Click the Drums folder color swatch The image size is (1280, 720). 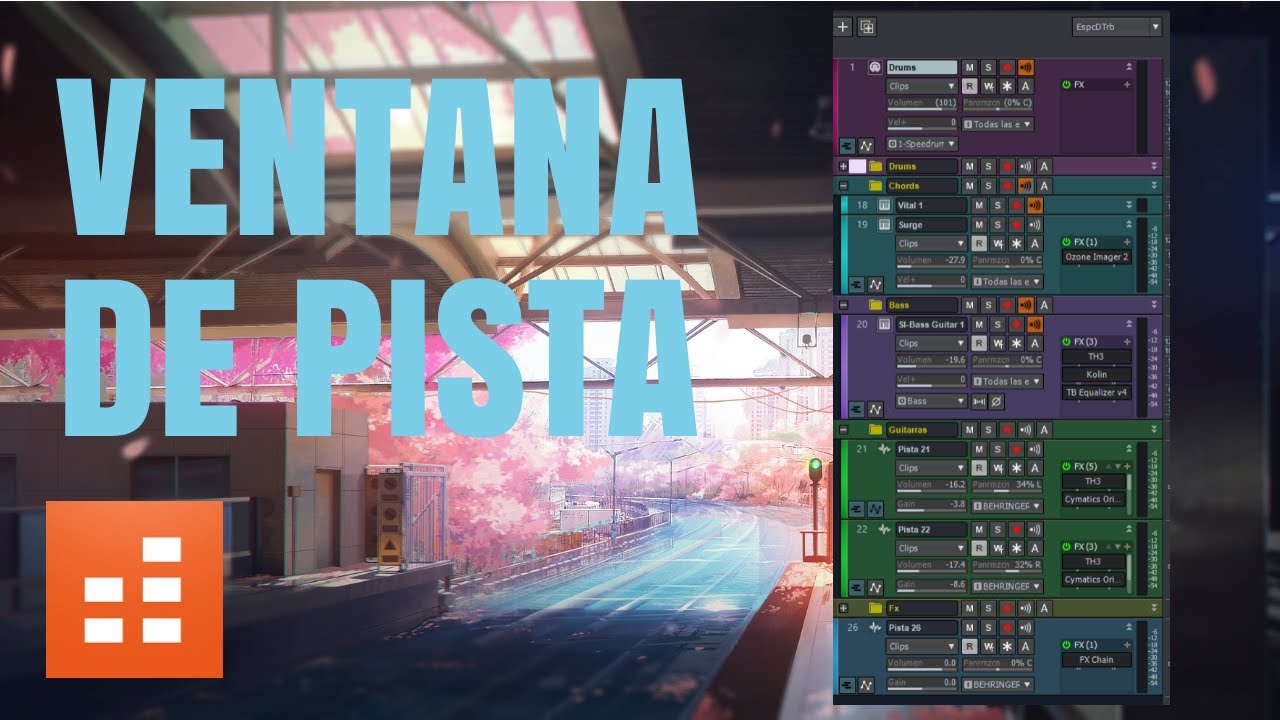pos(858,166)
